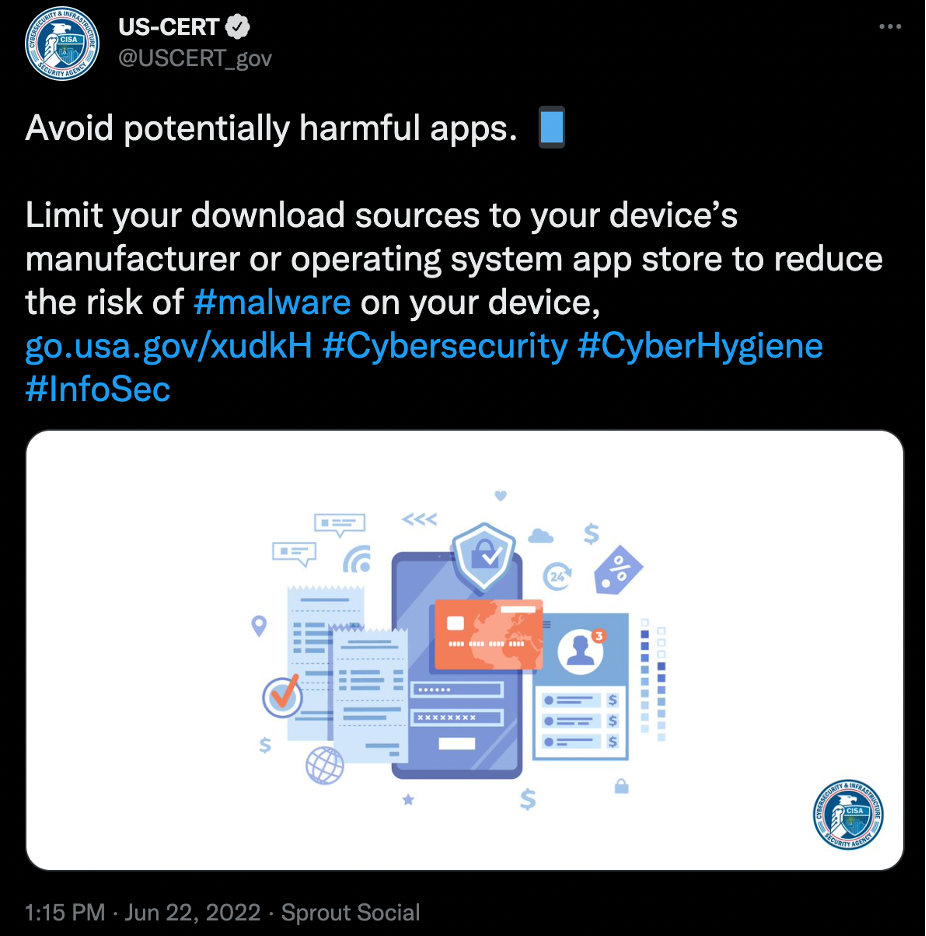Click the globe icon in illustration
The width and height of the screenshot is (926, 936).
pyautogui.click(x=325, y=765)
